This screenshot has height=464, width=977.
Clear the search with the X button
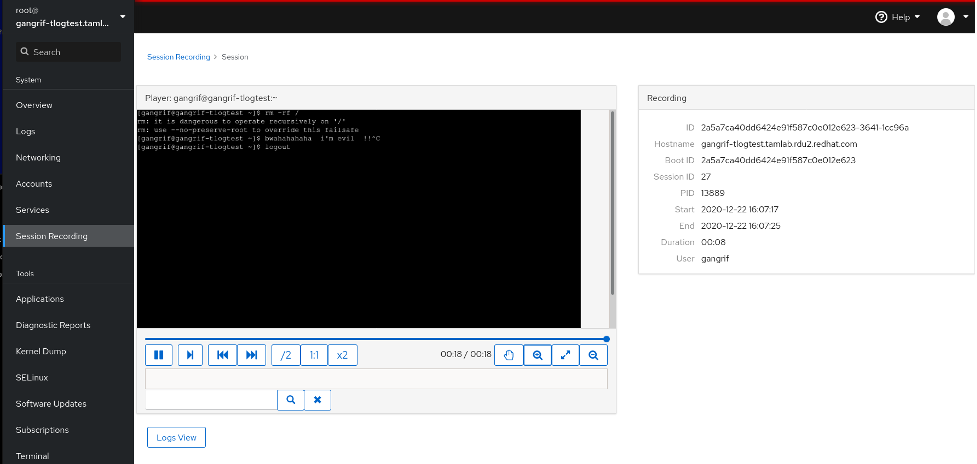317,399
